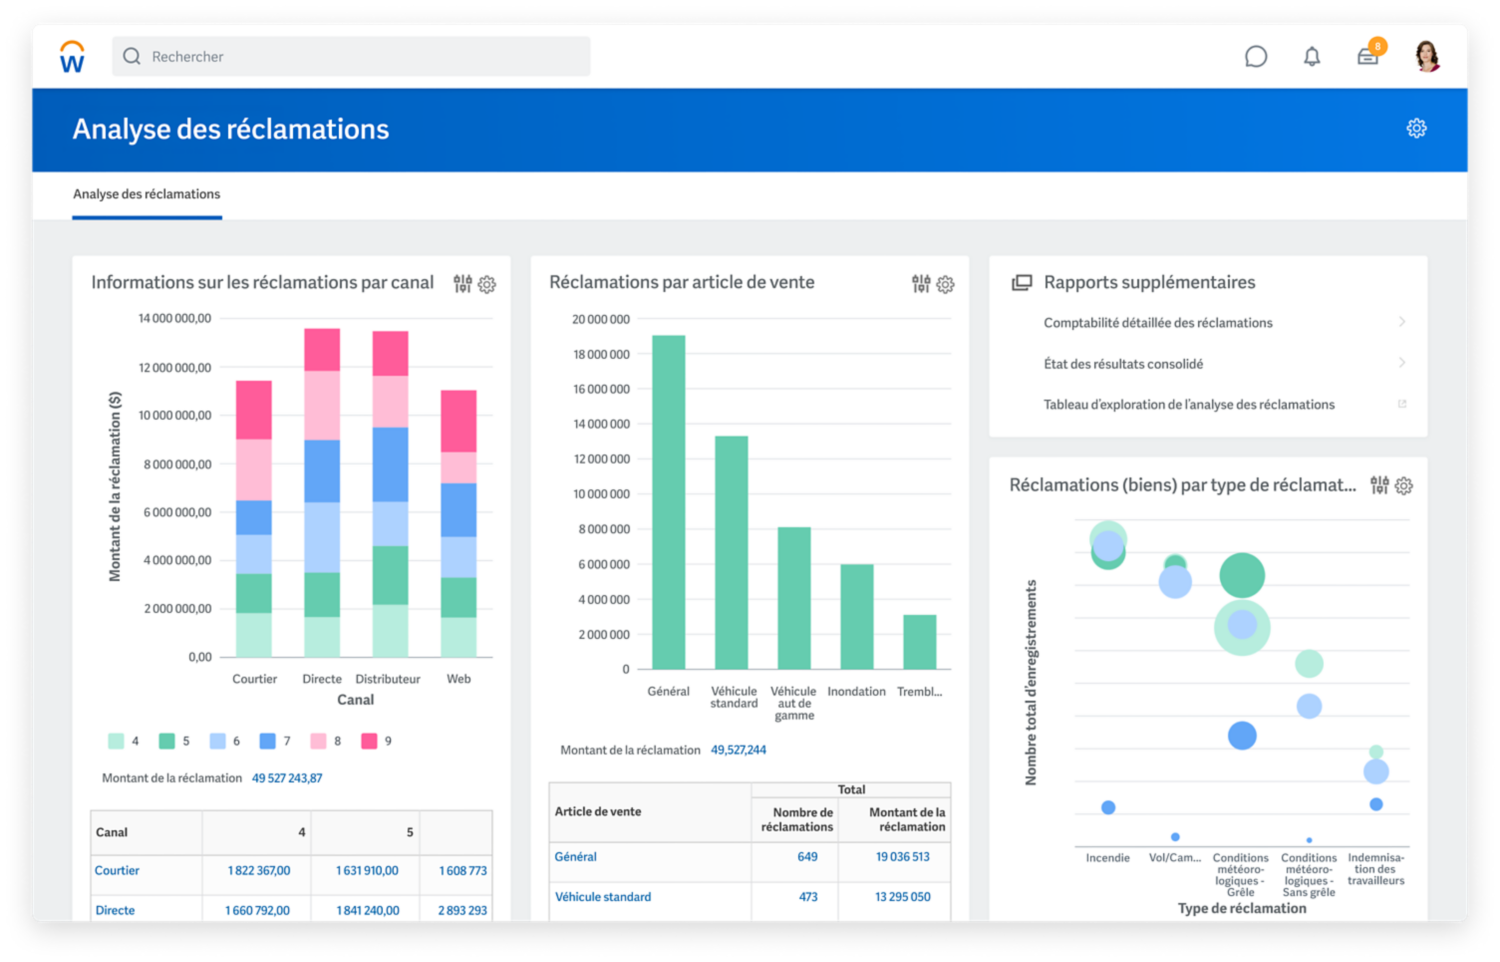1500x962 pixels.
Task: Click the 473 claims count
Action: 808,897
